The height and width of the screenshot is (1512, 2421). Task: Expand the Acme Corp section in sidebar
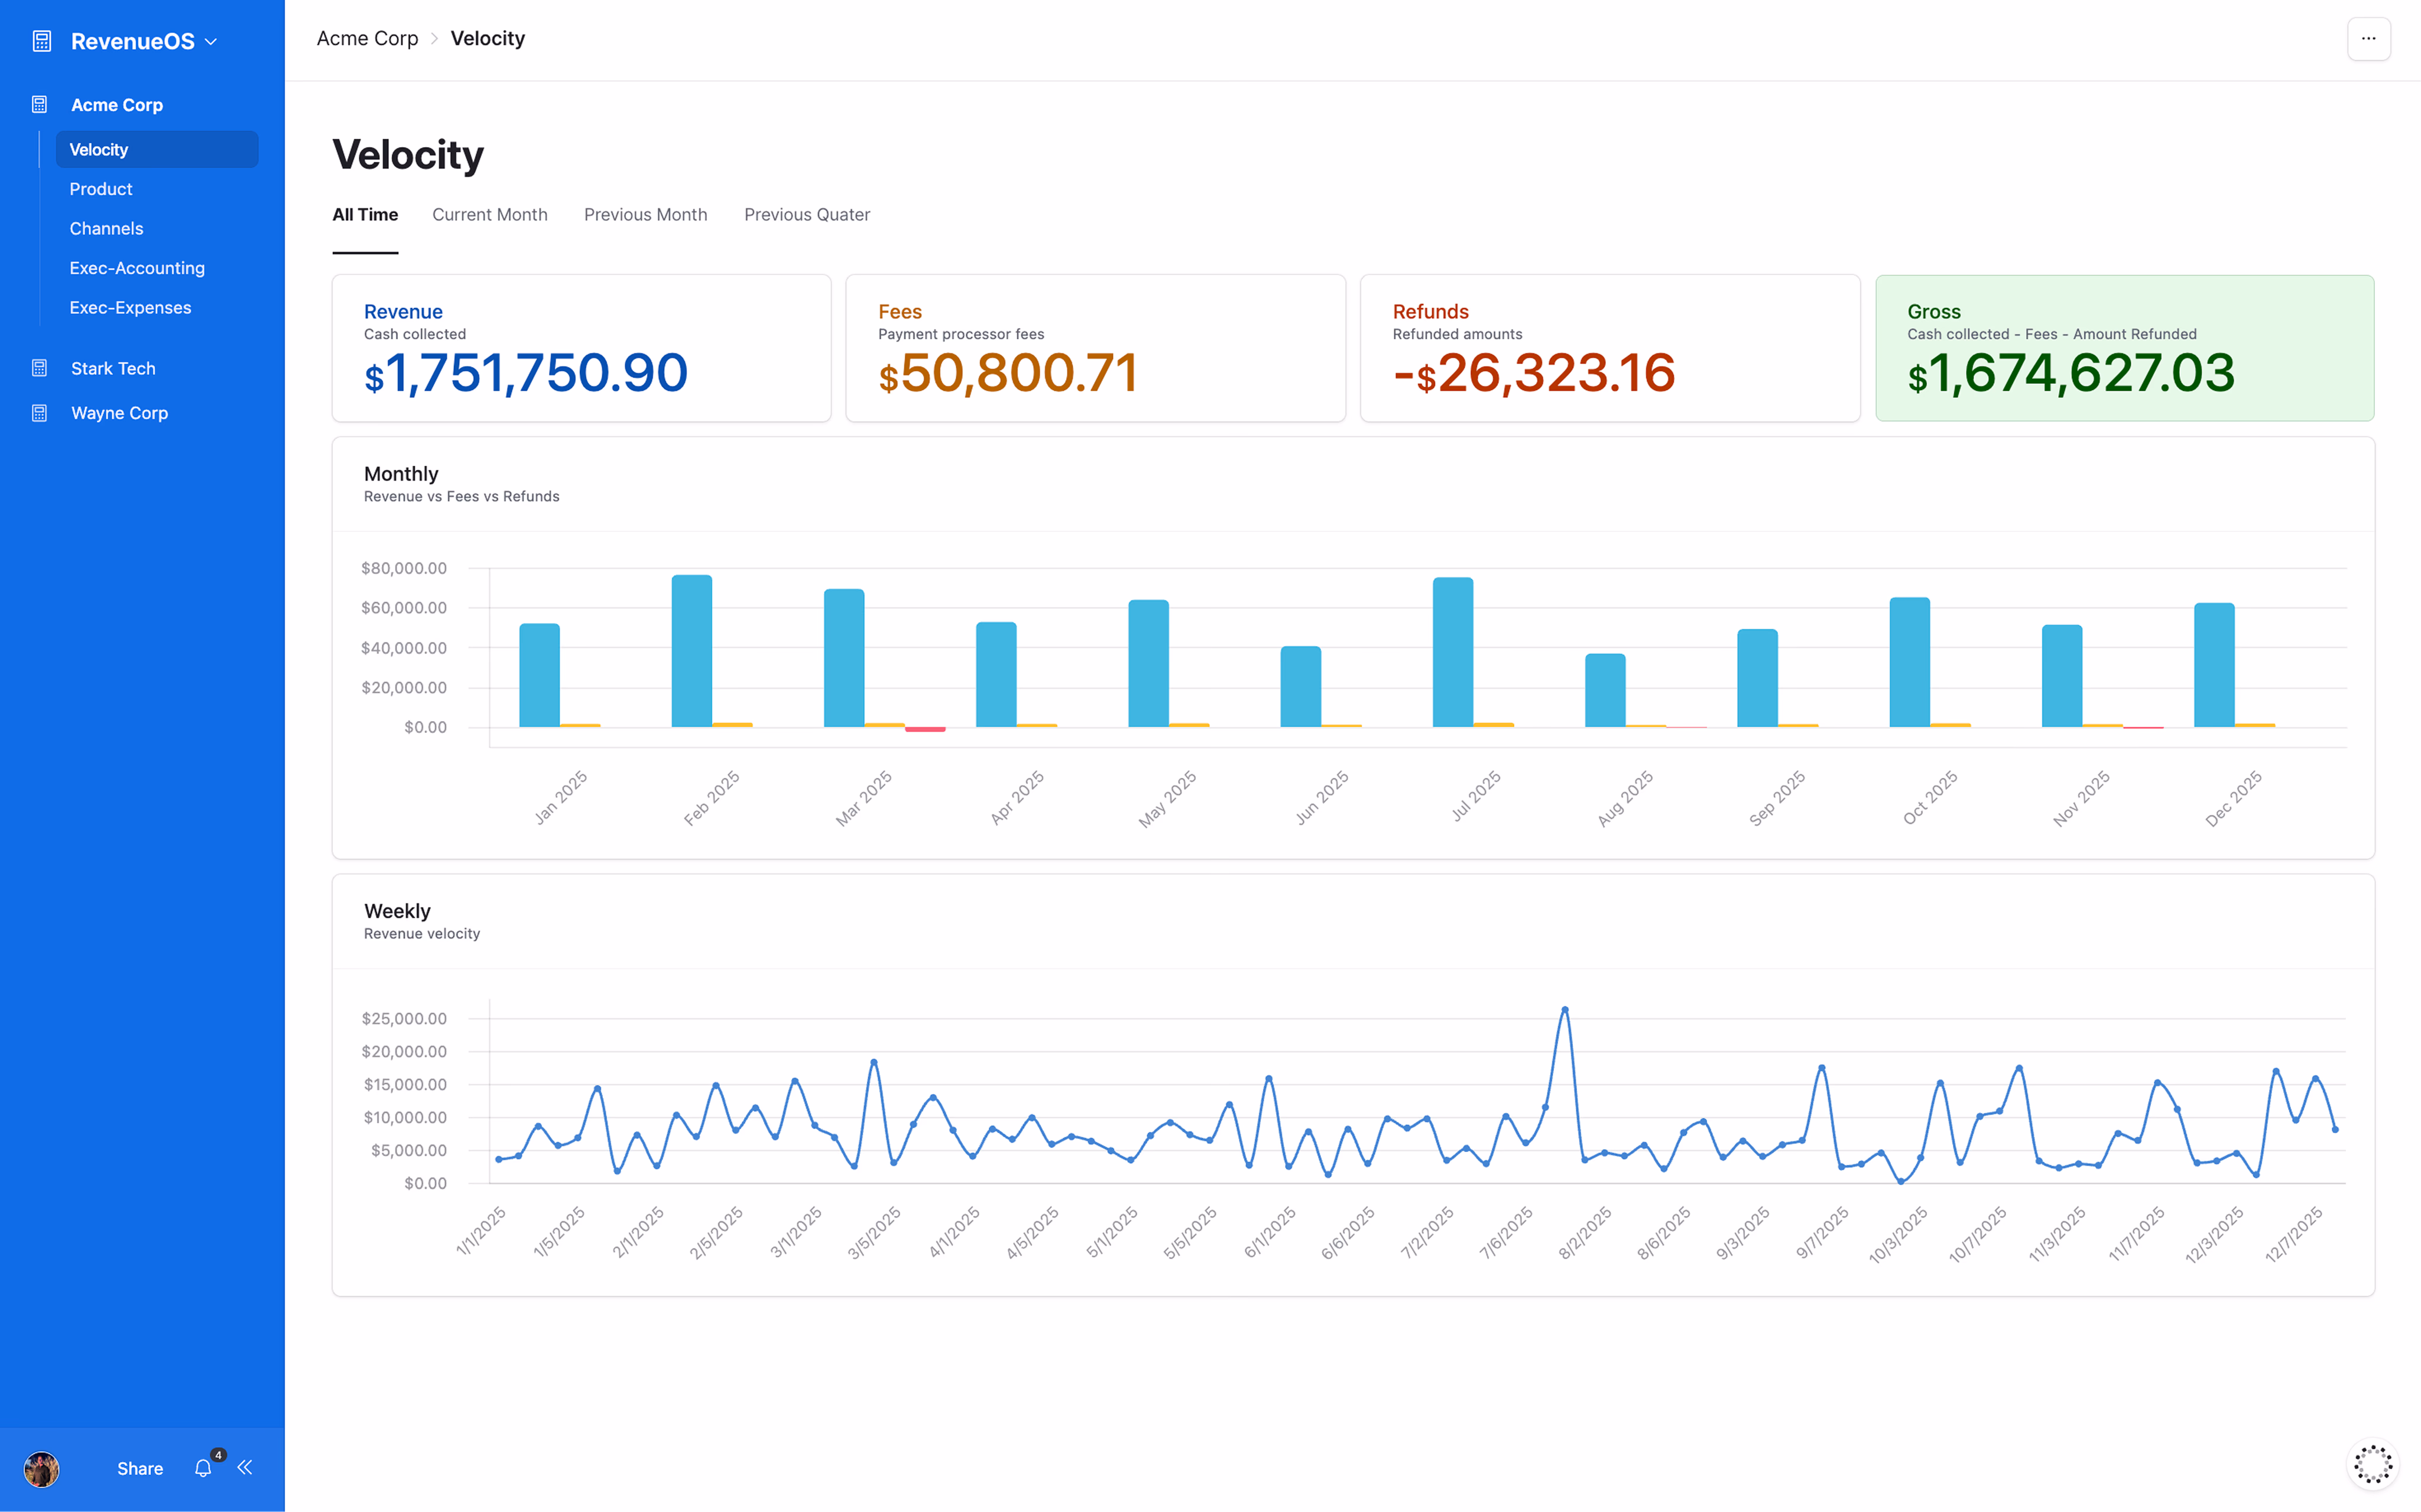117,104
